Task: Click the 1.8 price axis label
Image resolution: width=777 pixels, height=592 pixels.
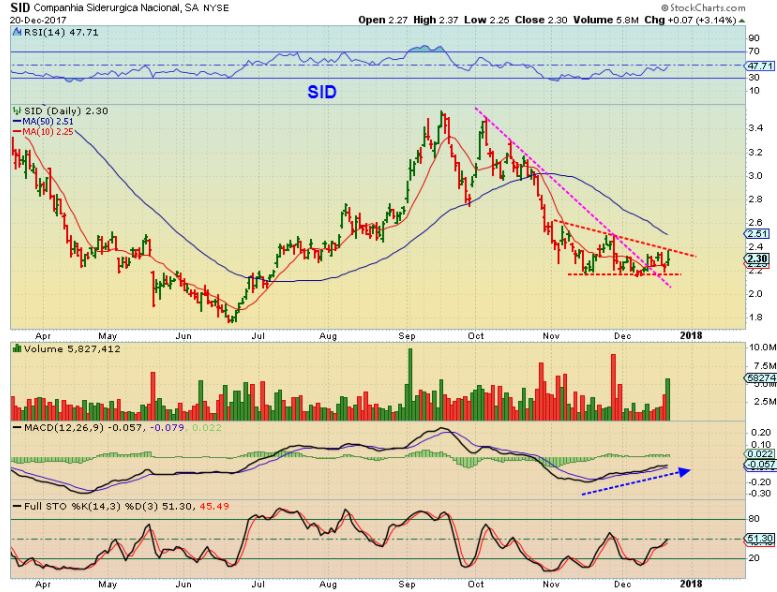Action: point(755,317)
